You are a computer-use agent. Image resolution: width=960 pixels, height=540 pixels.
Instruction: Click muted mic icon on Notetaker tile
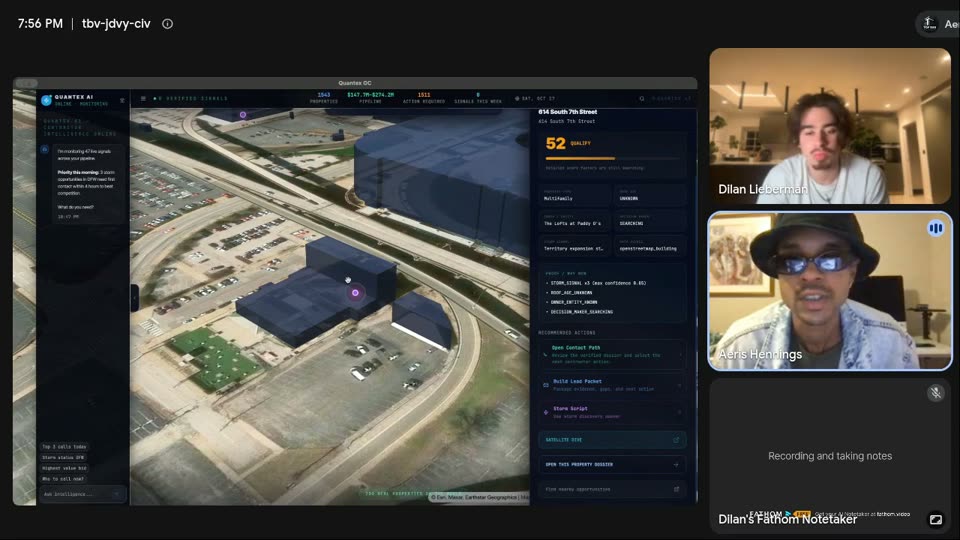pos(936,392)
